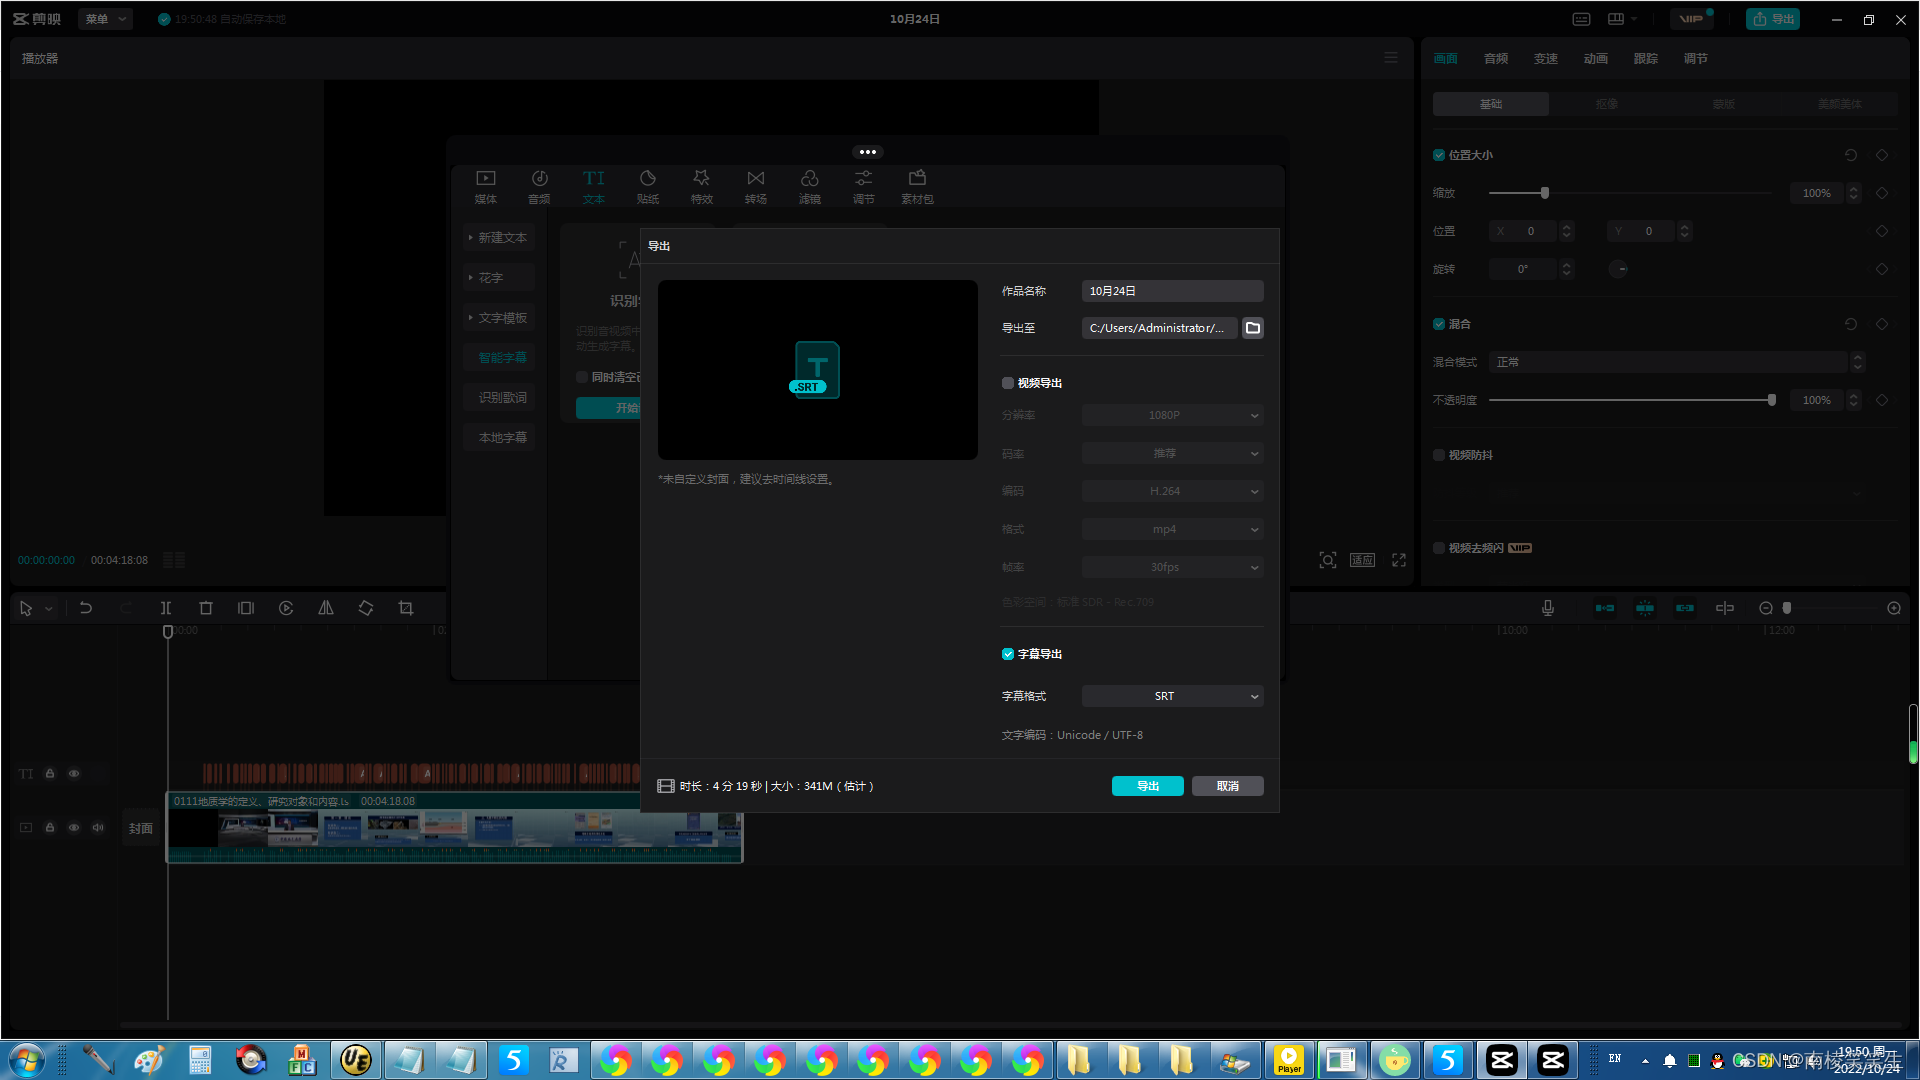Viewport: 1920px width, 1080px height.
Task: Click the mirror flip icon in timeline toolbar
Action: 326,608
